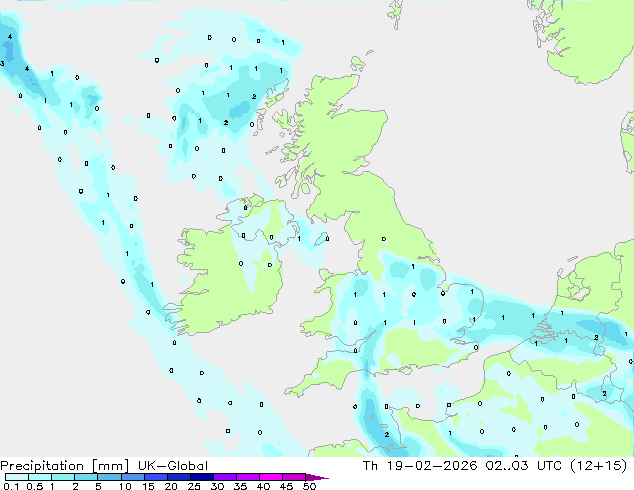634x490 pixels.
Task: Choose the 40–45 mm legend color box
Action: click(x=271, y=477)
